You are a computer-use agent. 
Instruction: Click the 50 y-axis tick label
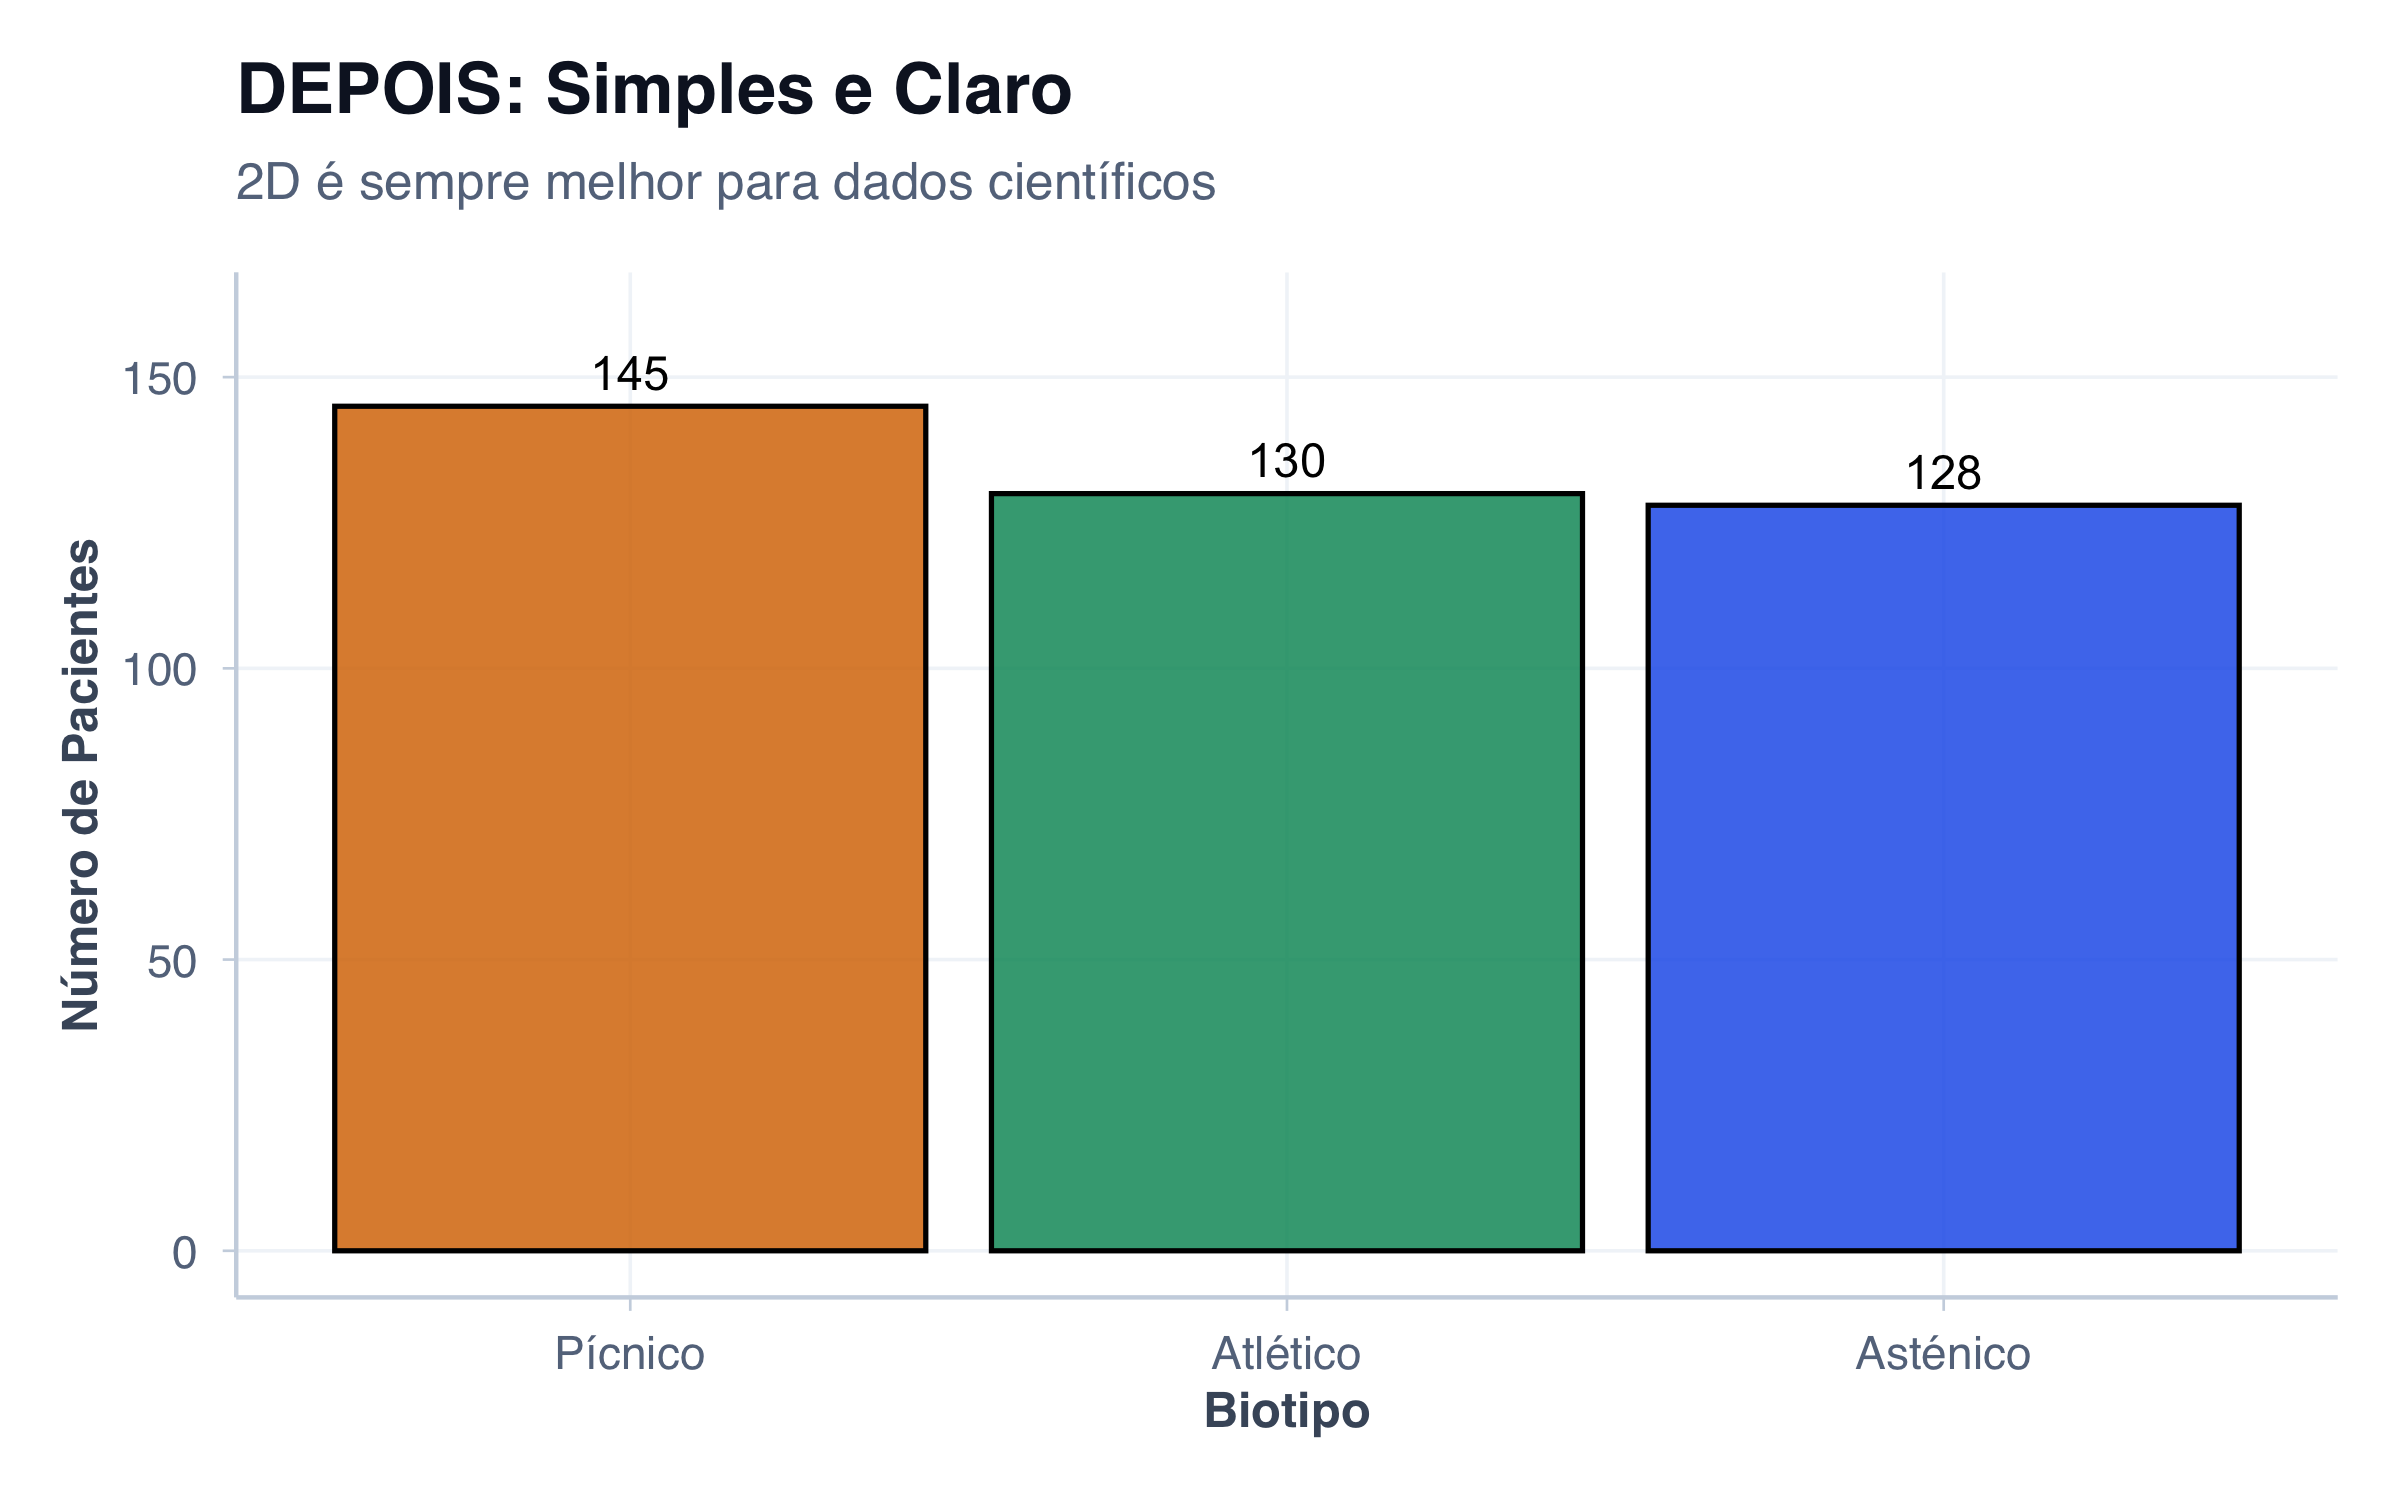[171, 962]
